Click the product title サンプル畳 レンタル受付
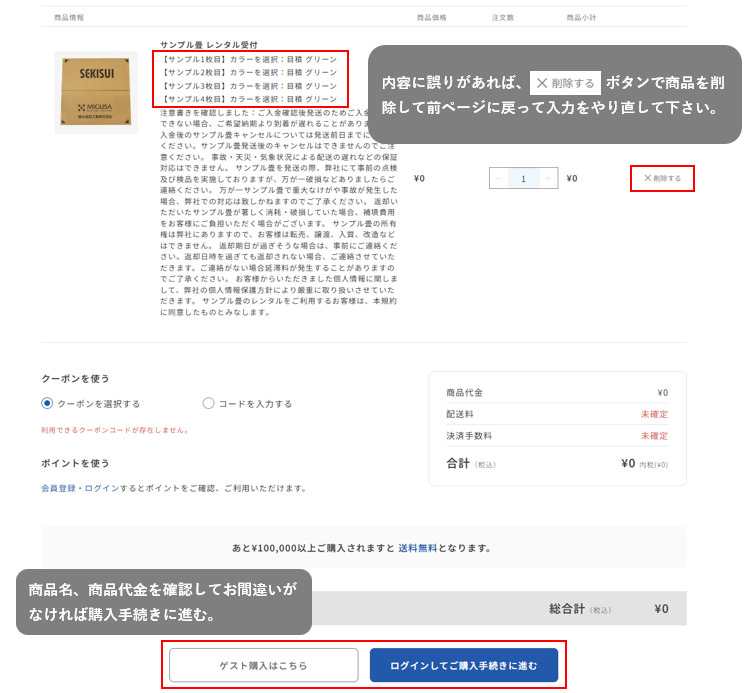Viewport: 751px width, 693px height. coord(209,45)
